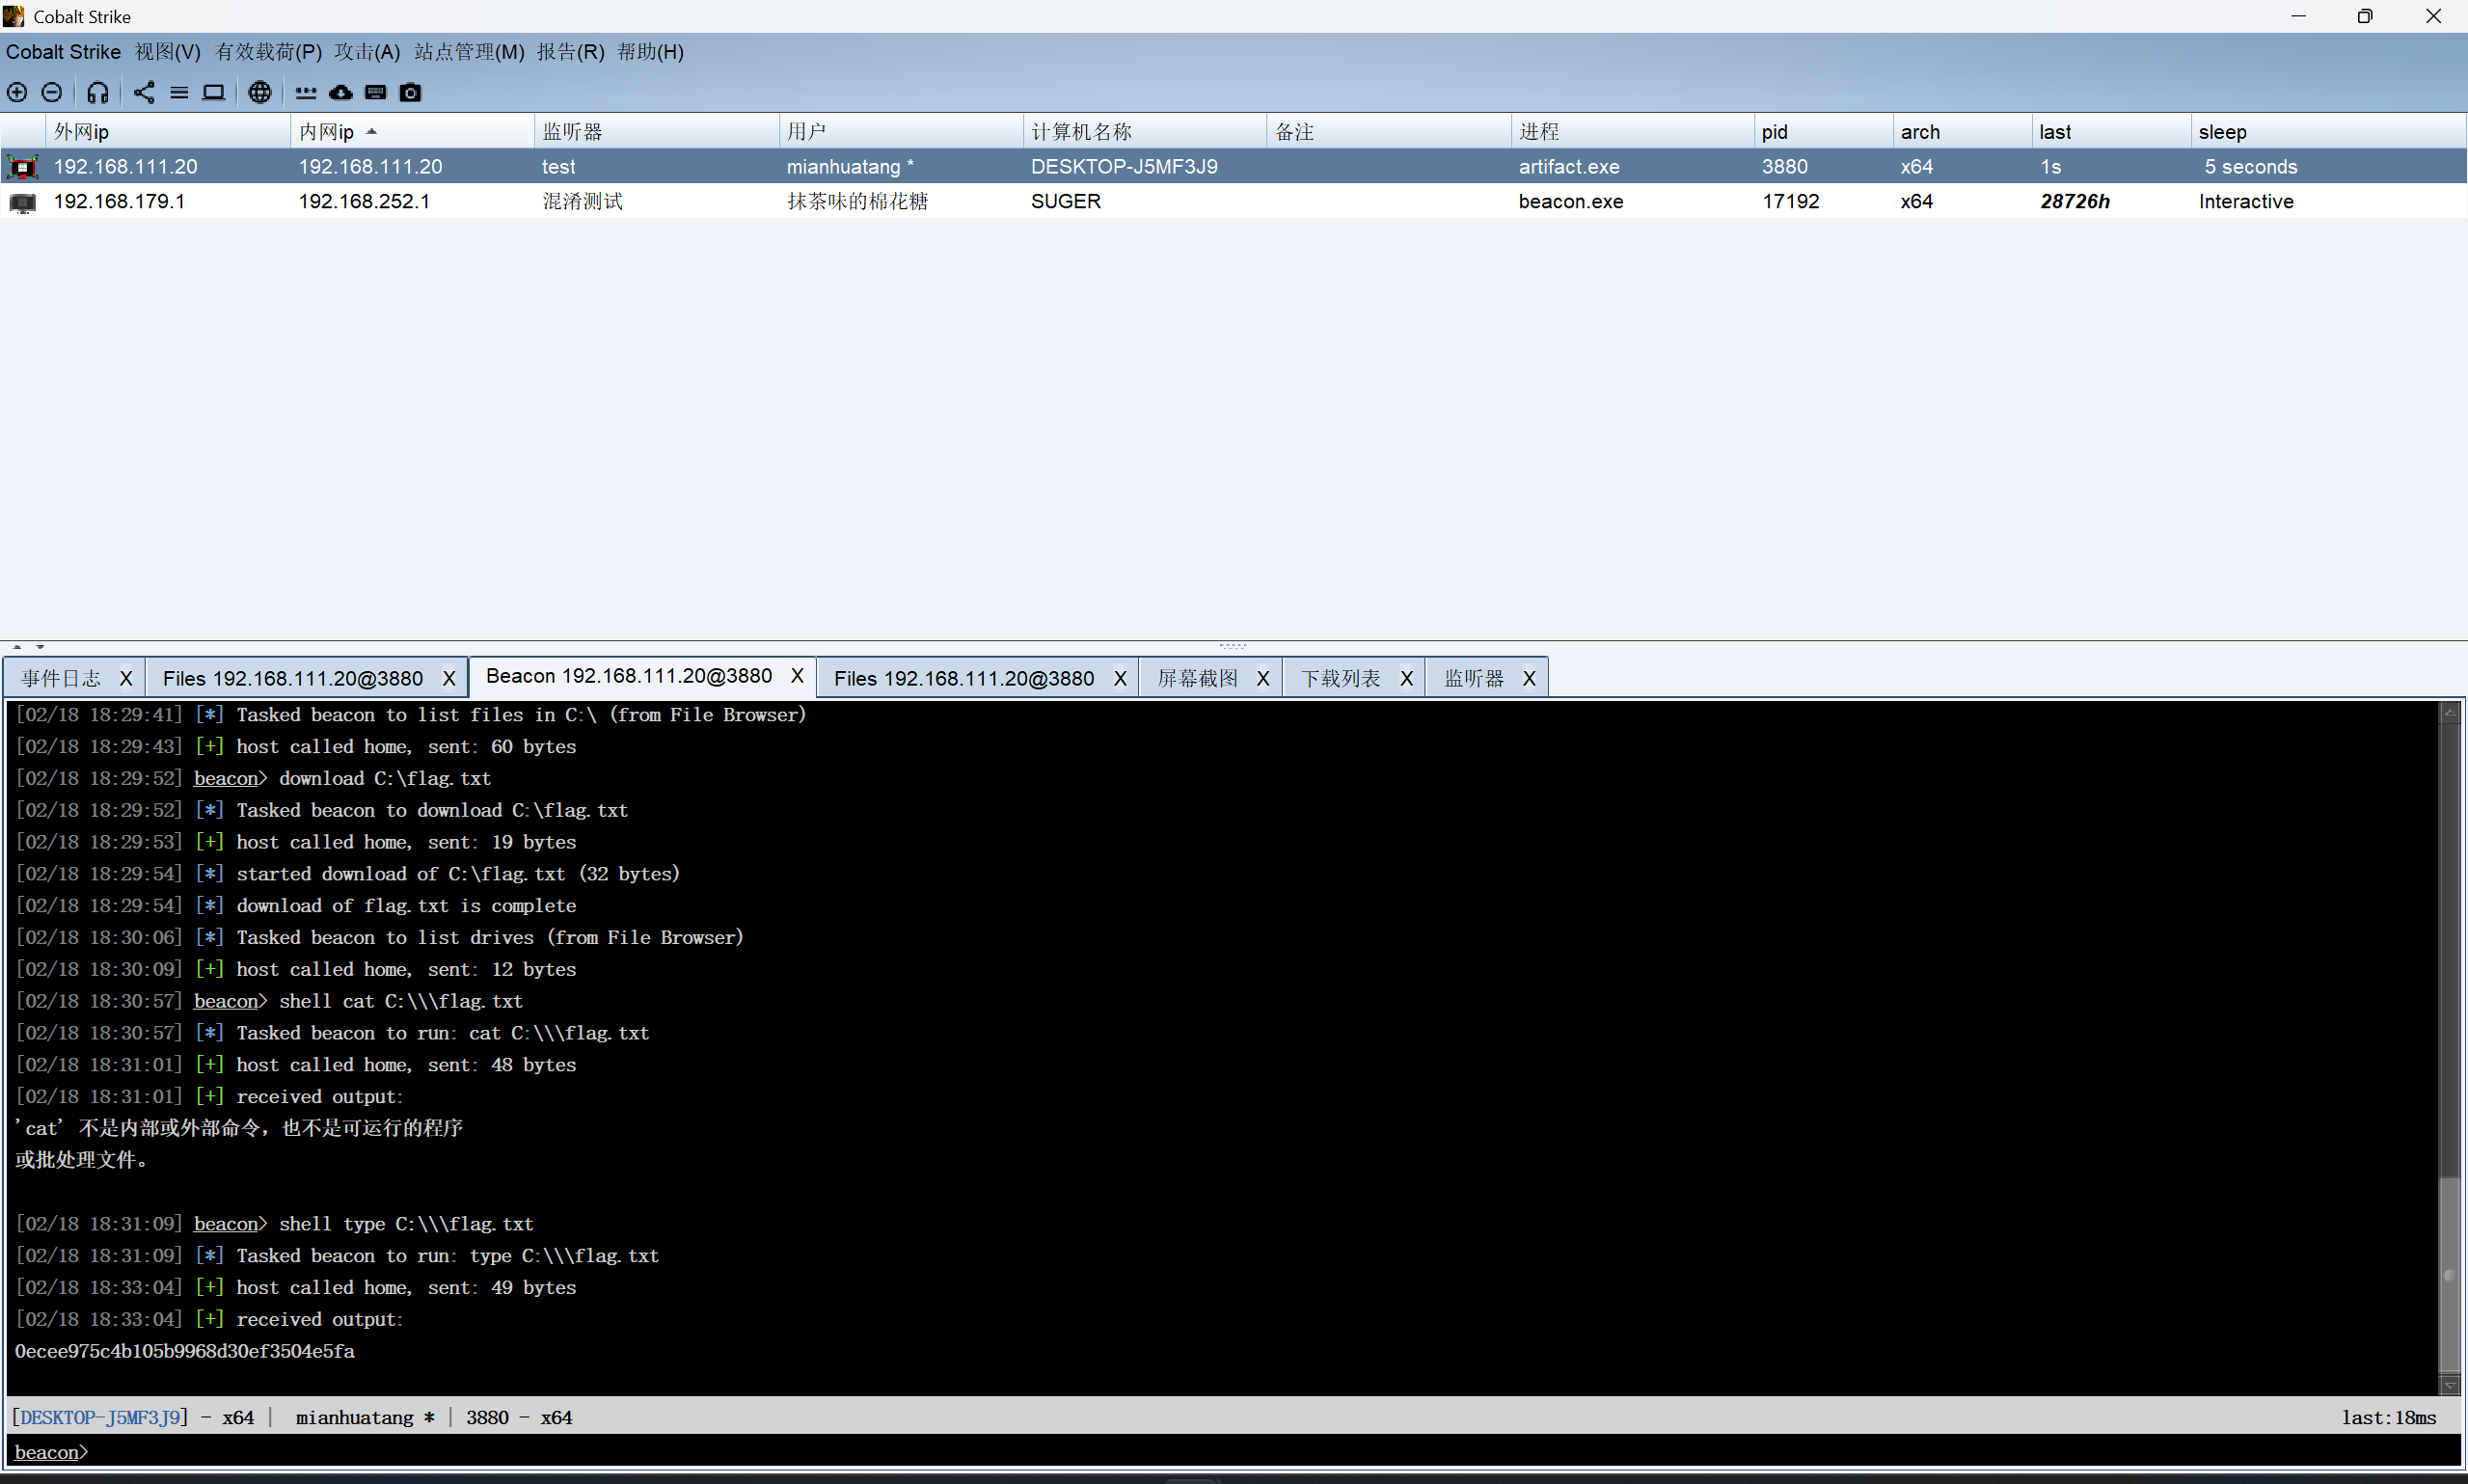Close the 屏幕截图 tab
This screenshot has height=1484, width=2468.
pyautogui.click(x=1263, y=678)
